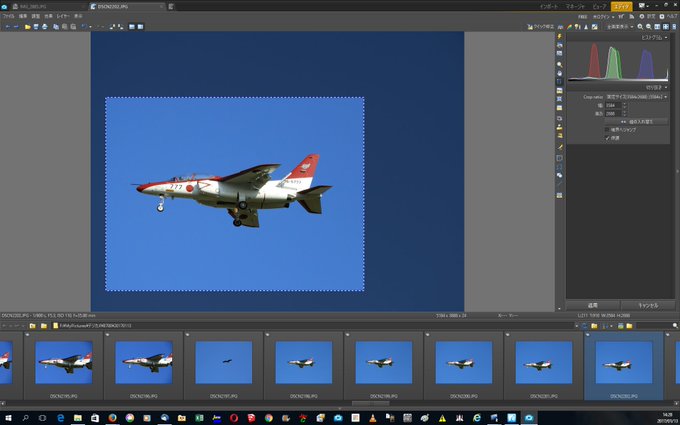Open Opera from the taskbar

[x=234, y=418]
